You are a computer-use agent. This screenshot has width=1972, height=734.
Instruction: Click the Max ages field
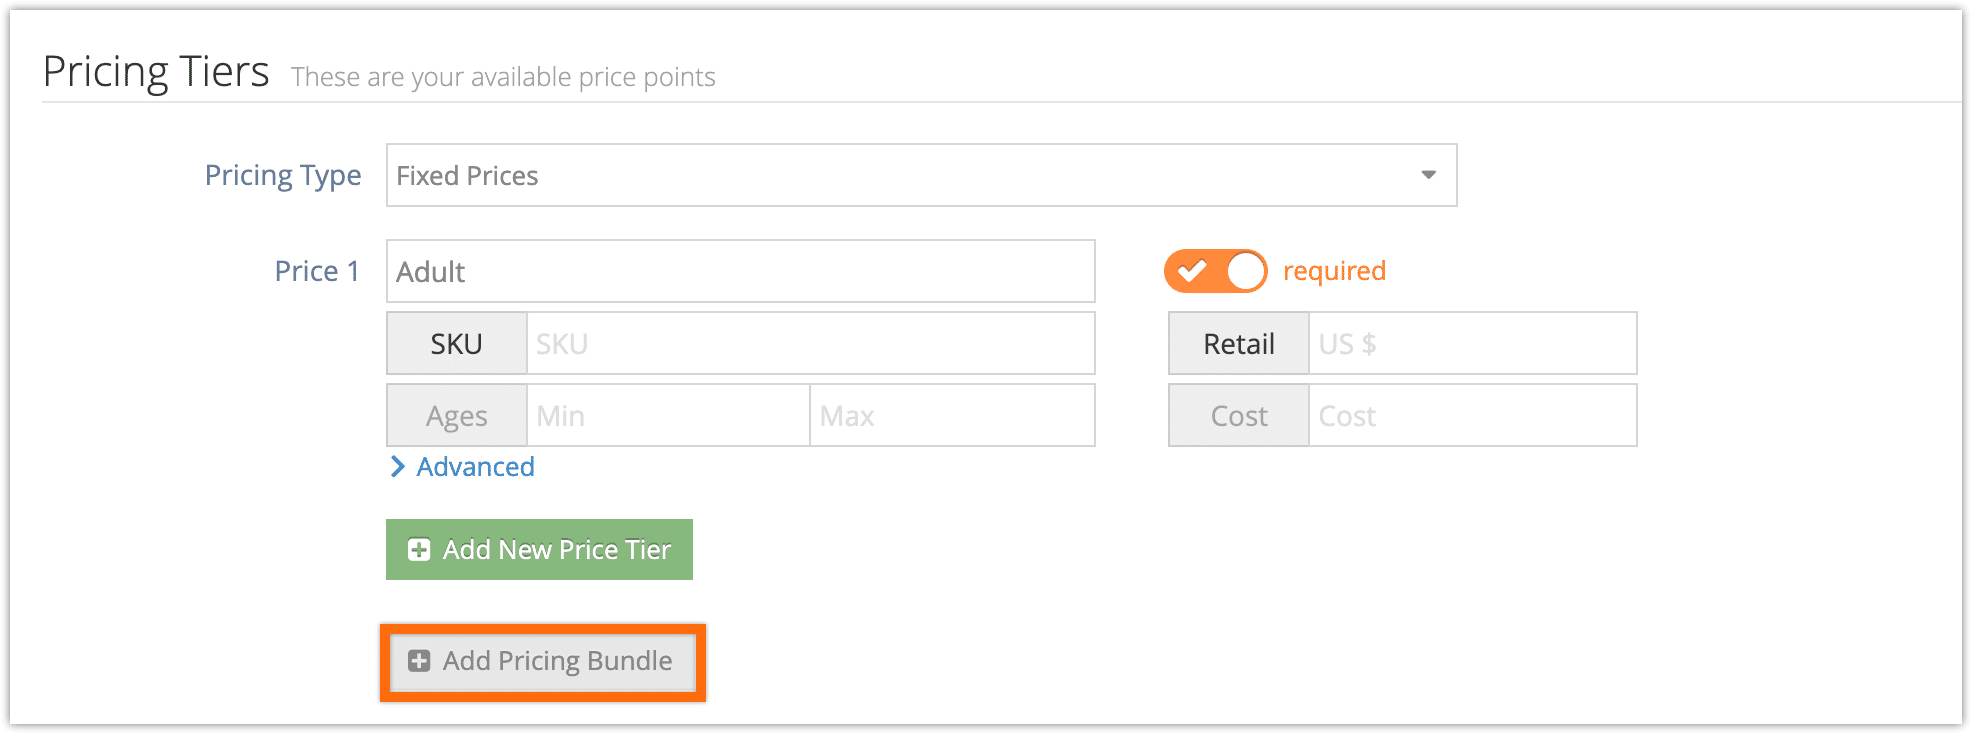point(952,415)
